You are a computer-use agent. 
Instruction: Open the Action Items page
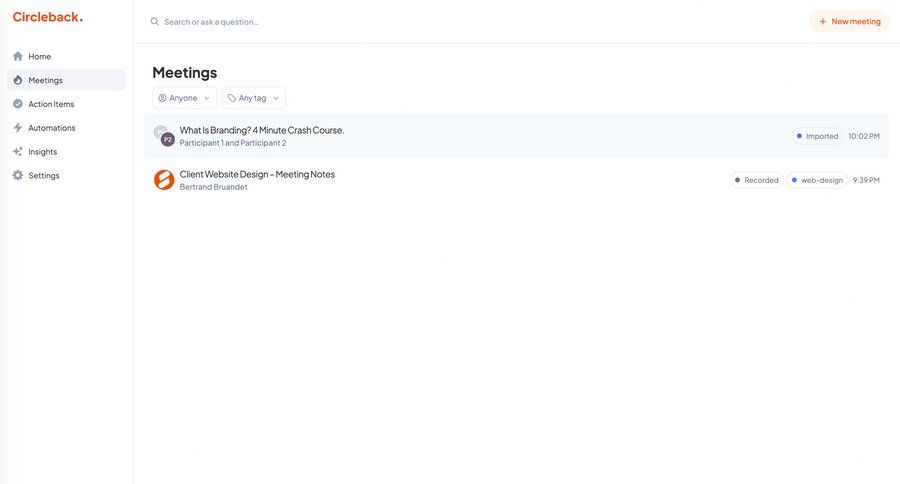click(x=51, y=104)
